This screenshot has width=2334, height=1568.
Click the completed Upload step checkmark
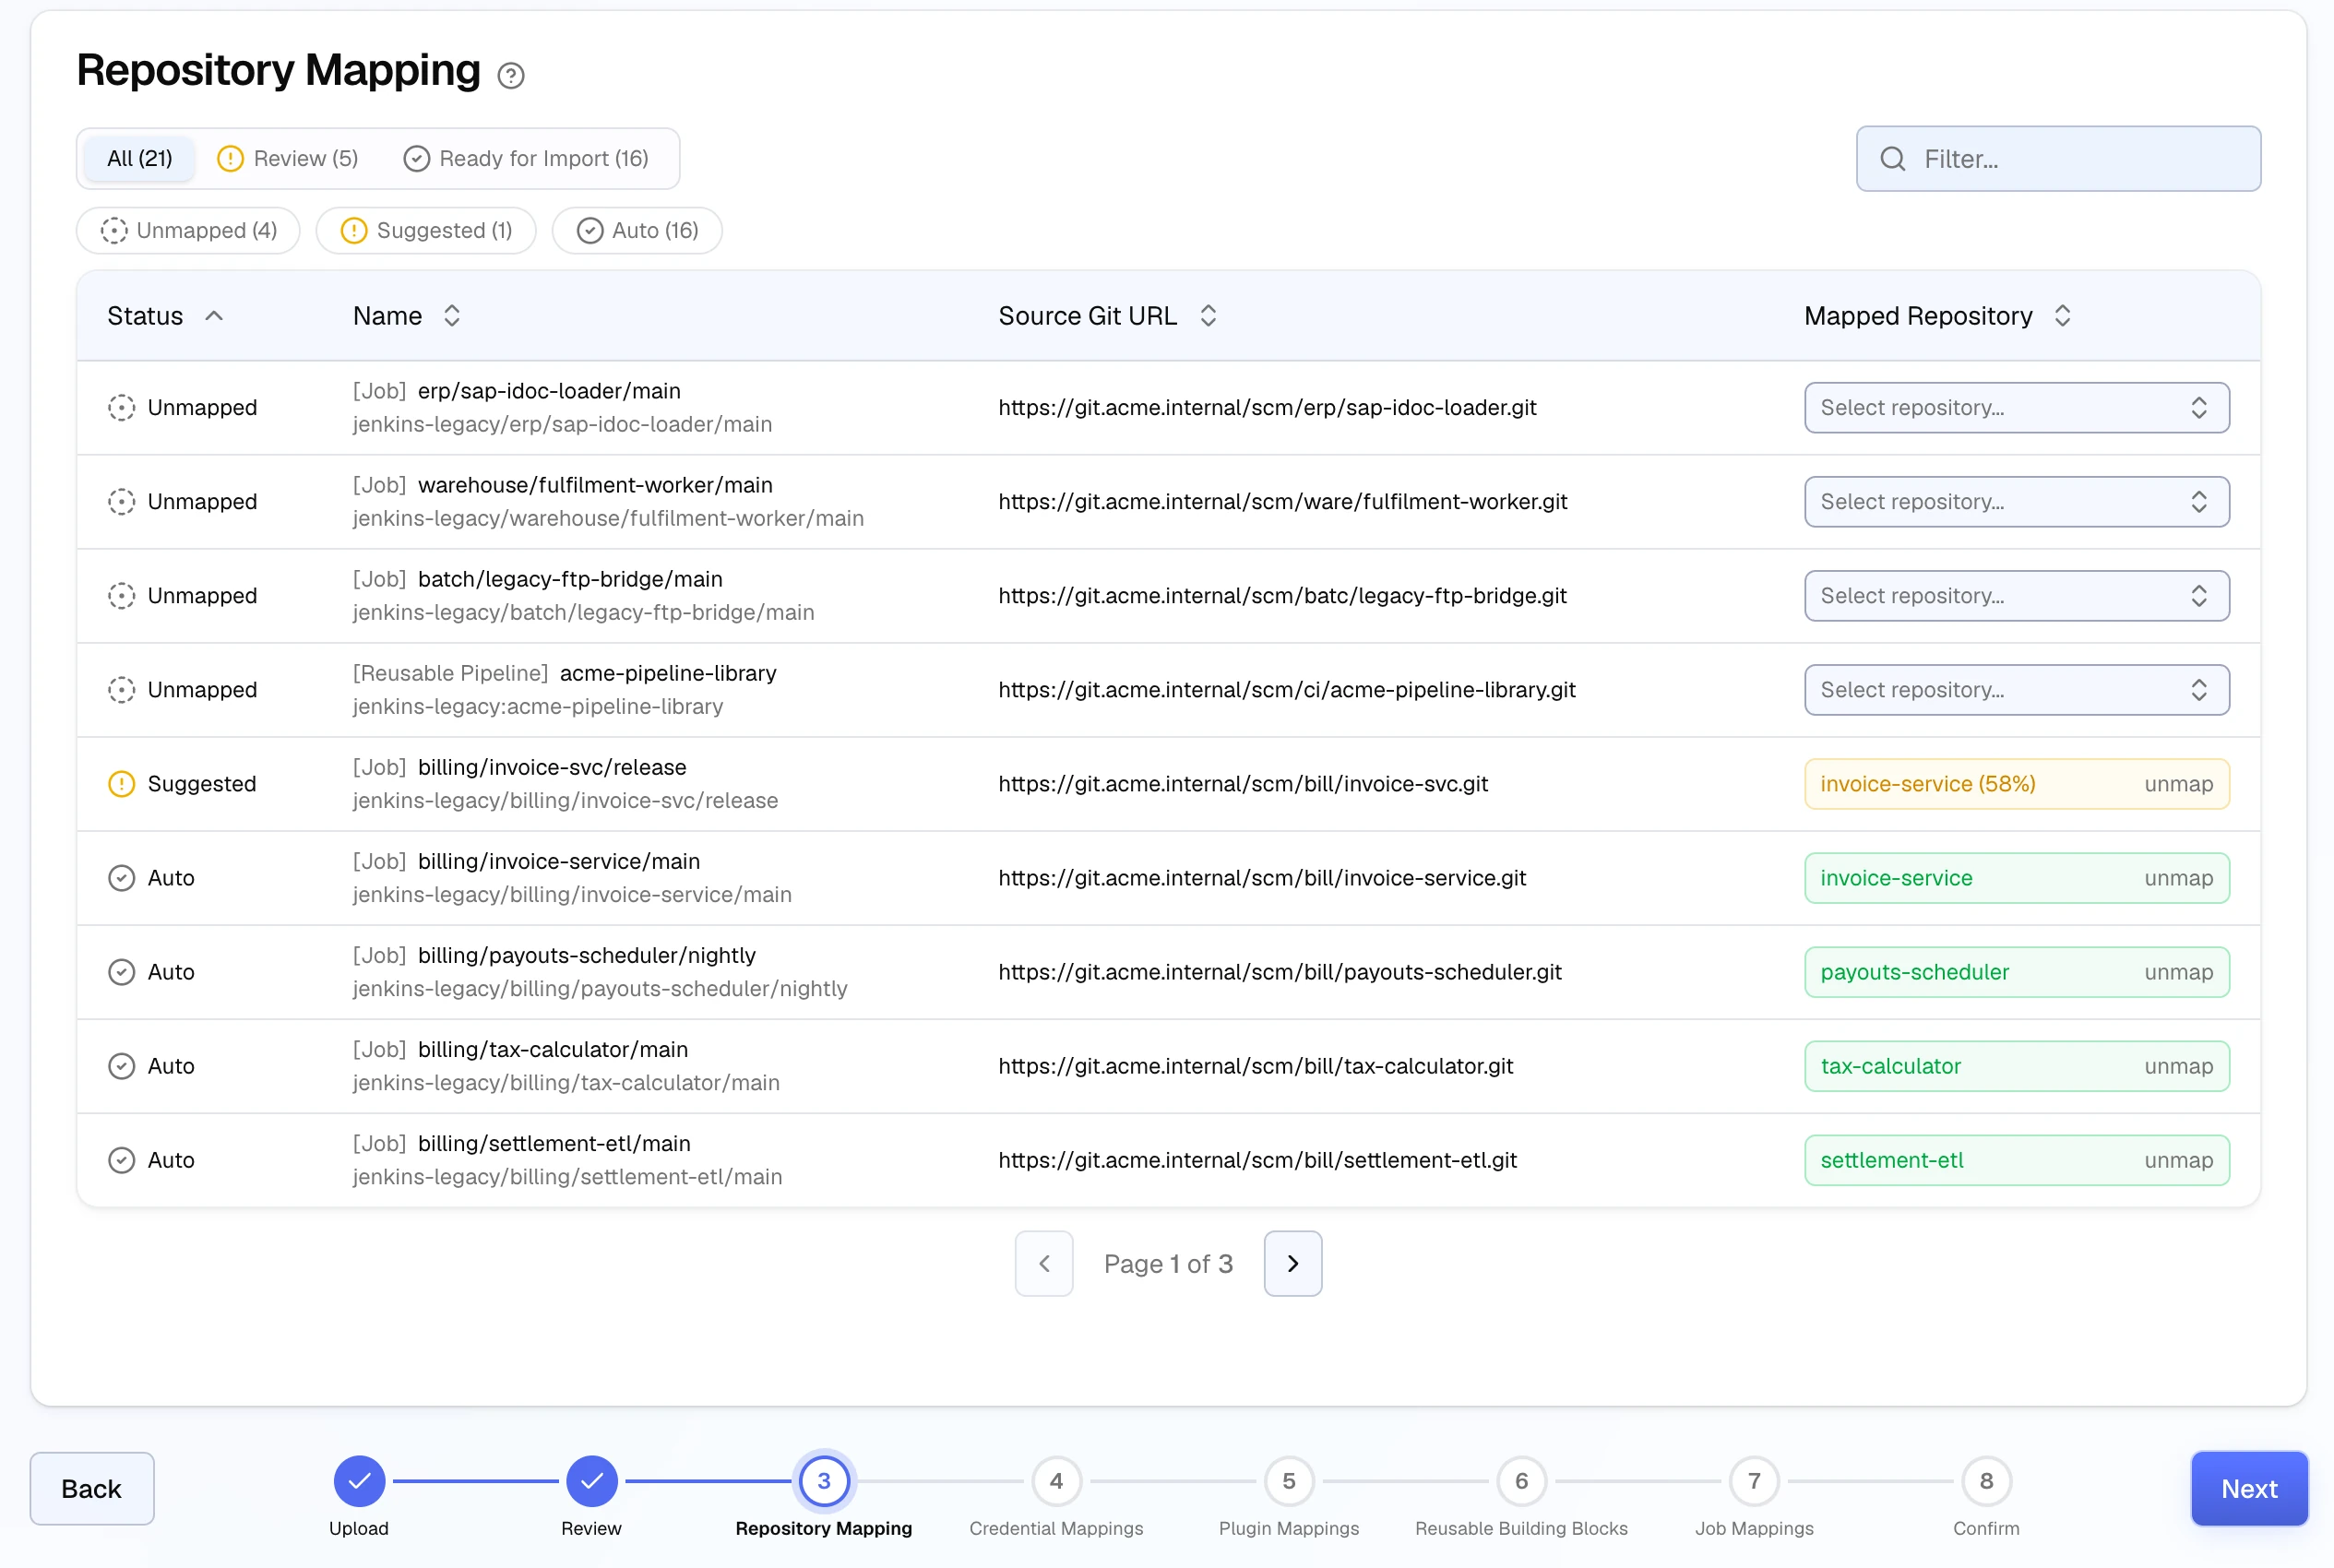(359, 1481)
